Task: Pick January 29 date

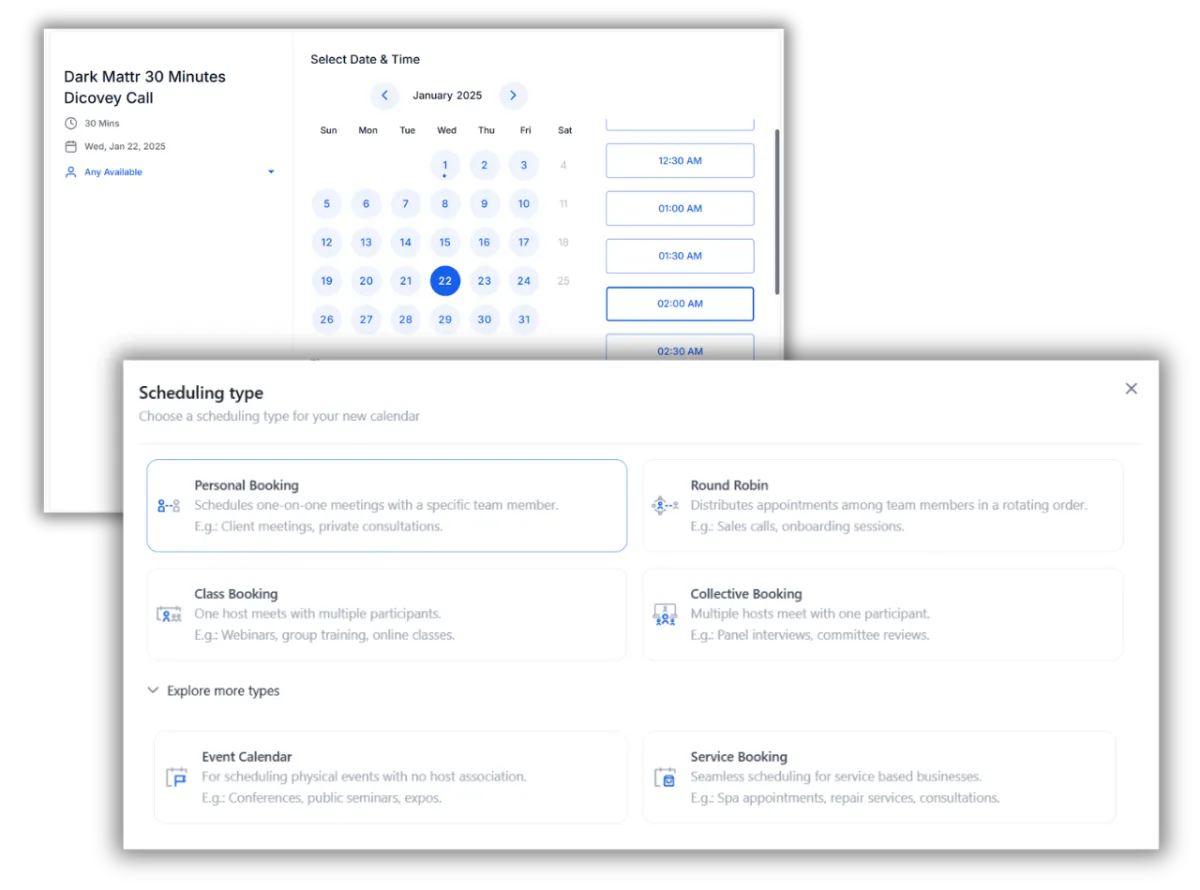Action: coord(445,320)
